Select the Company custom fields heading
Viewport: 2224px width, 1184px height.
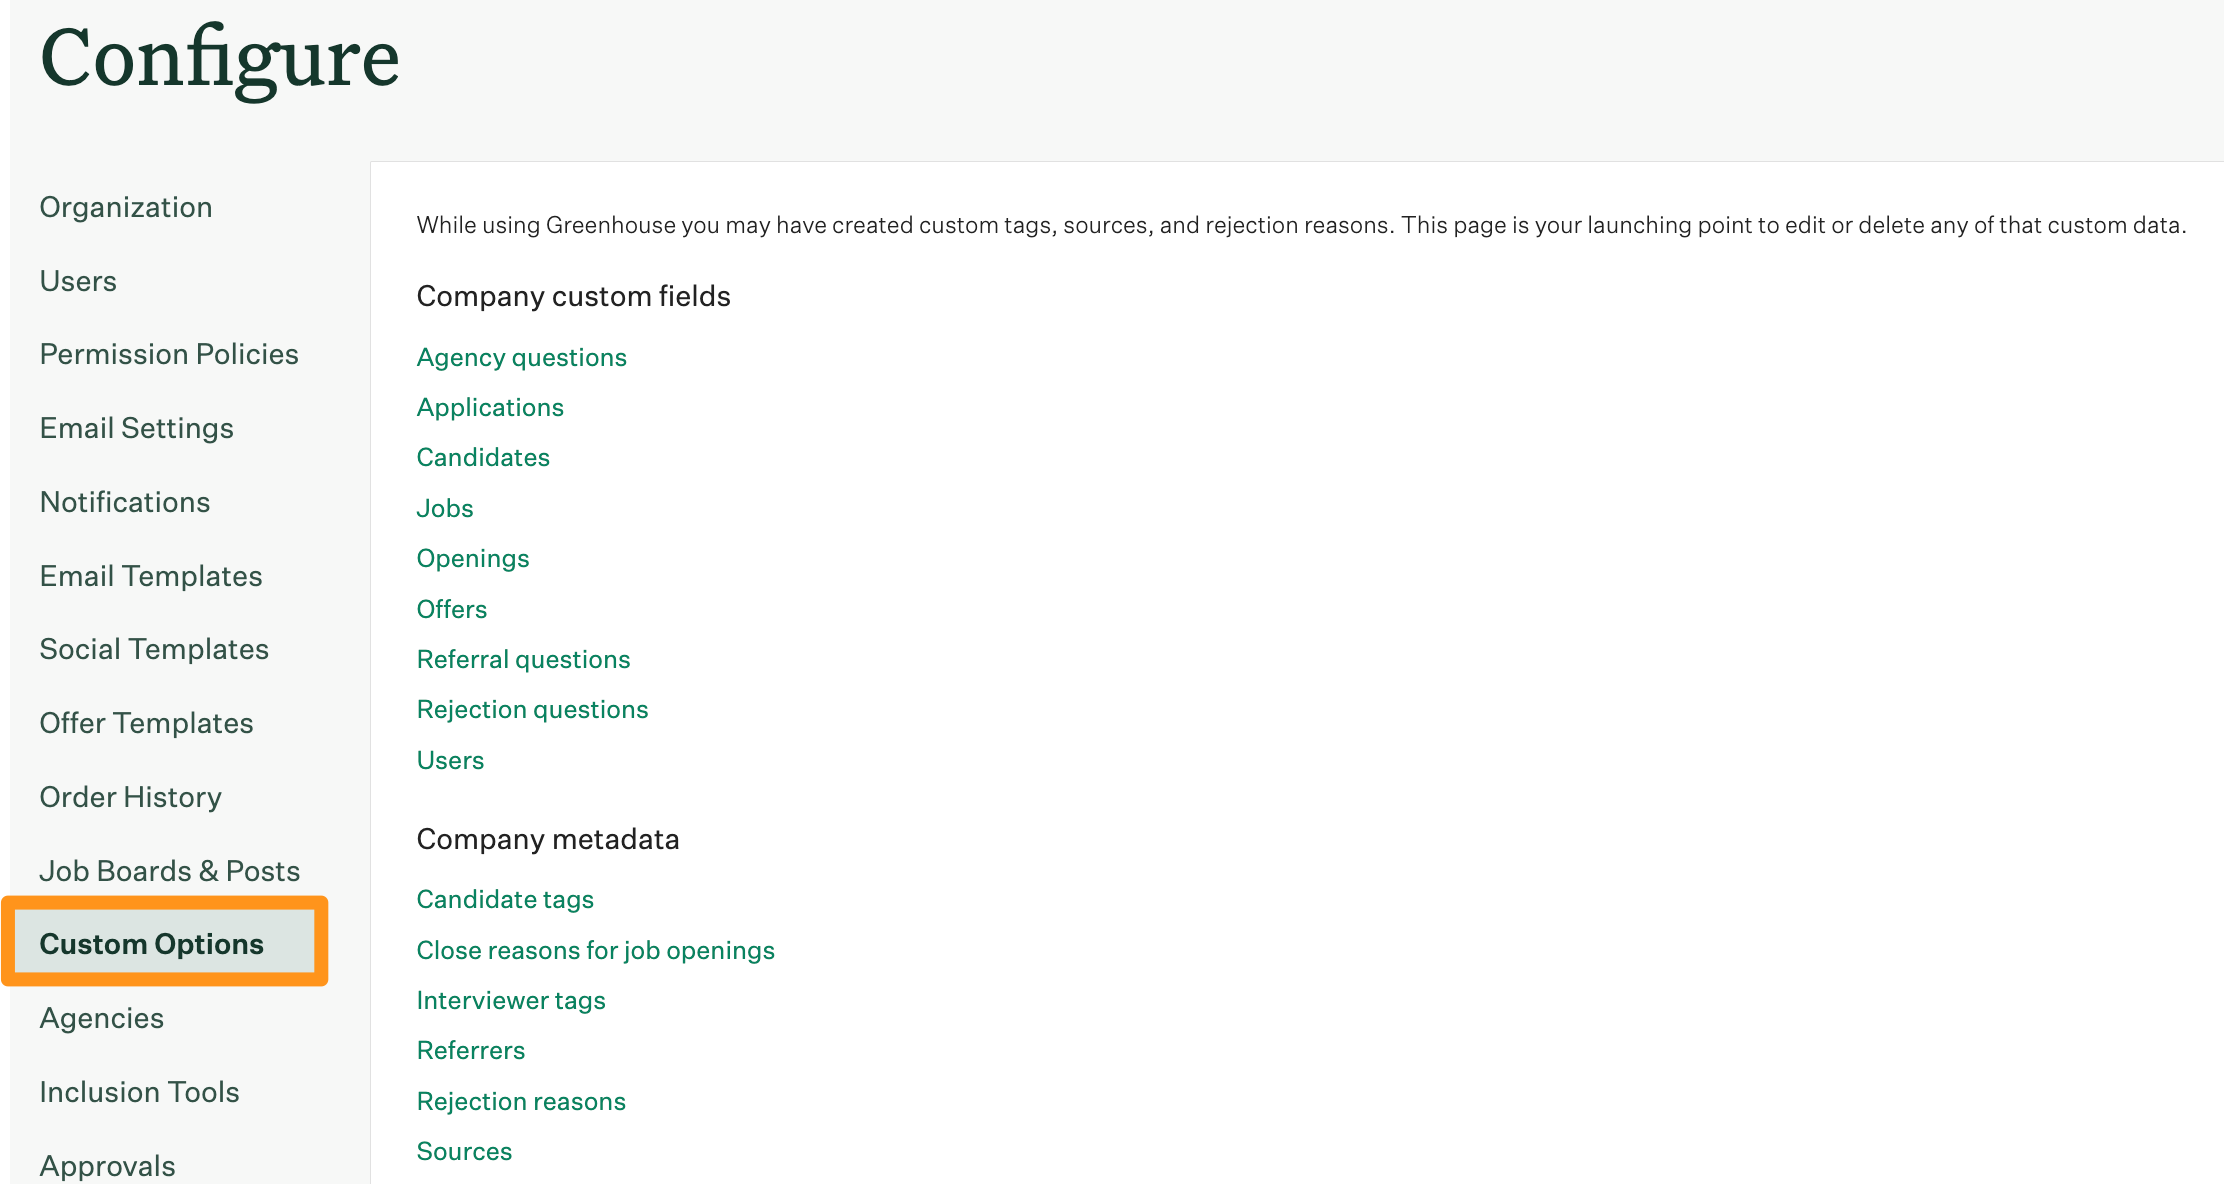[x=574, y=296]
